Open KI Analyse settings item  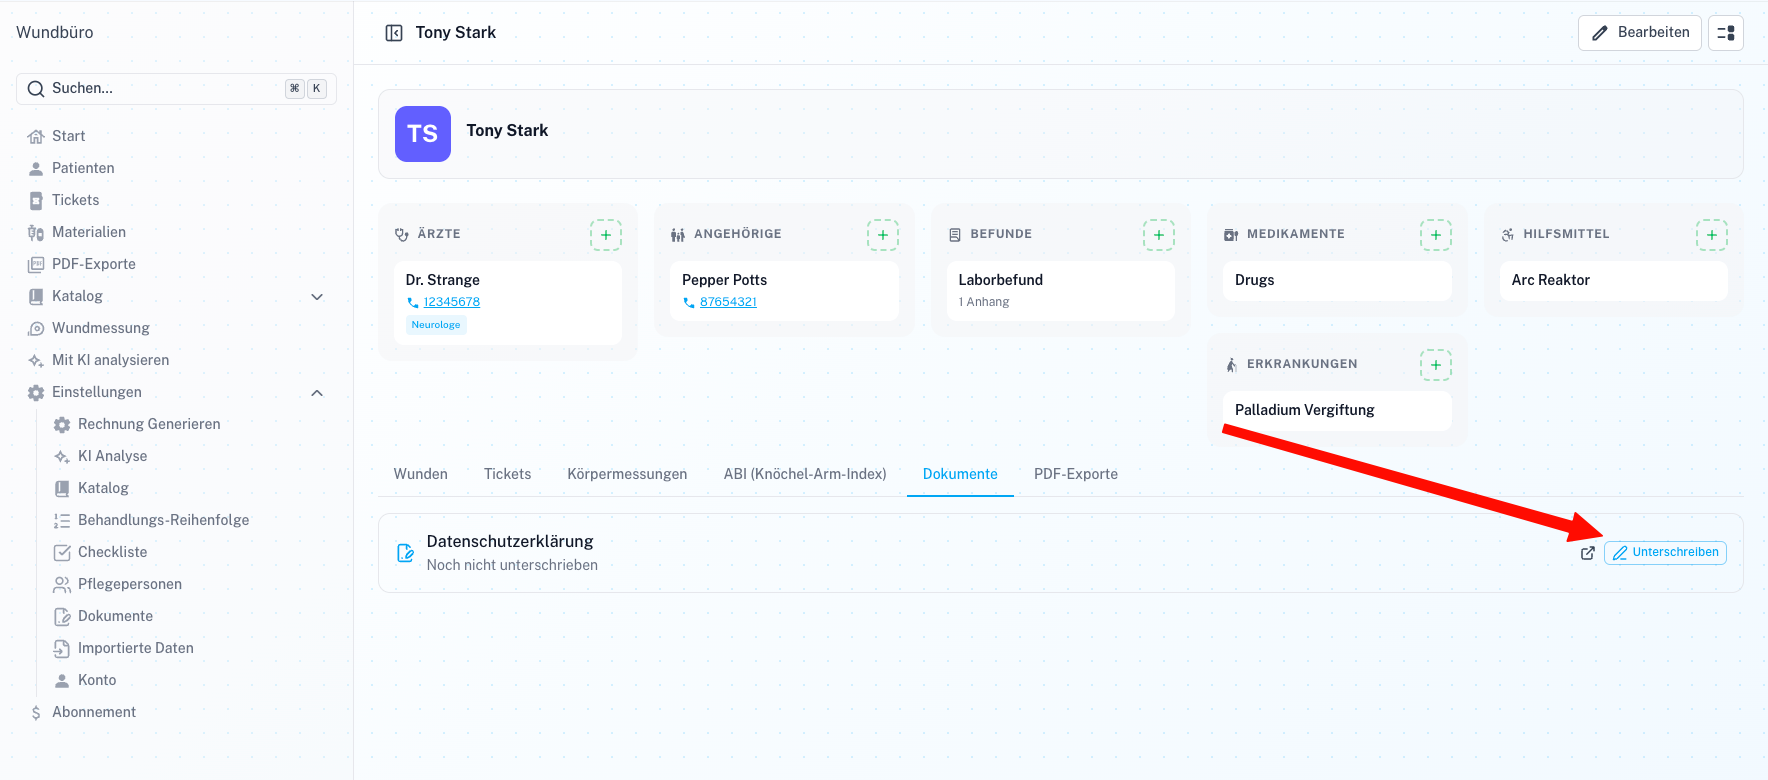[113, 456]
